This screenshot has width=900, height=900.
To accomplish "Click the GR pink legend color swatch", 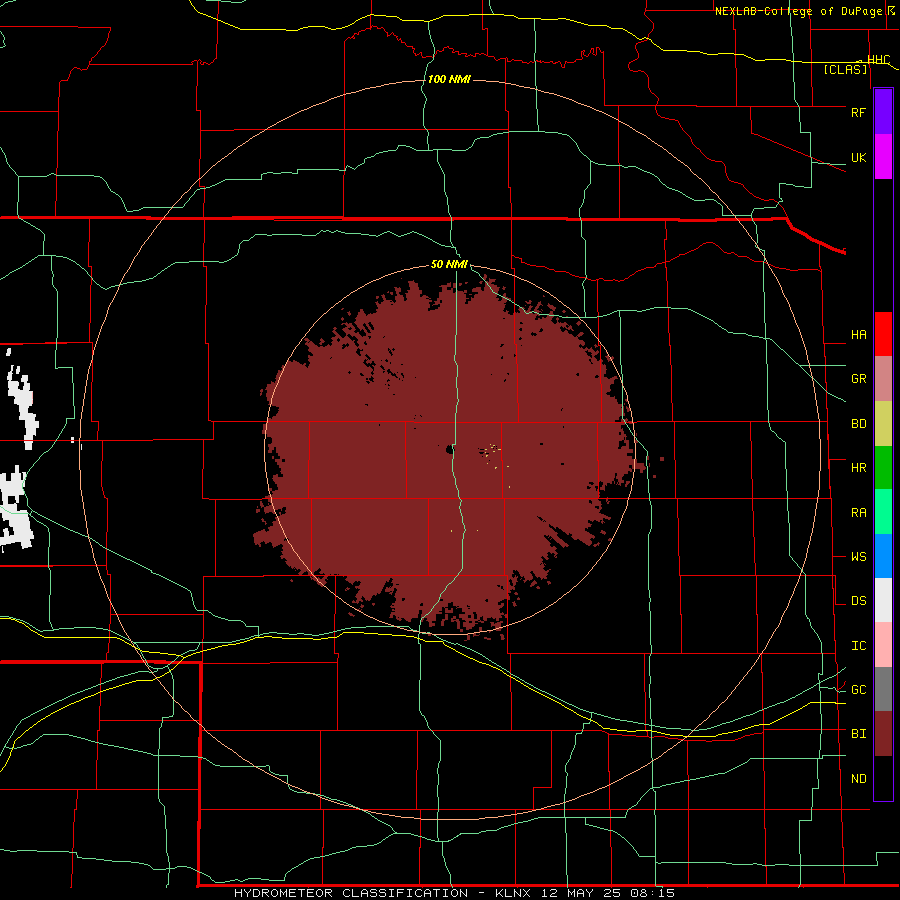I will point(883,378).
